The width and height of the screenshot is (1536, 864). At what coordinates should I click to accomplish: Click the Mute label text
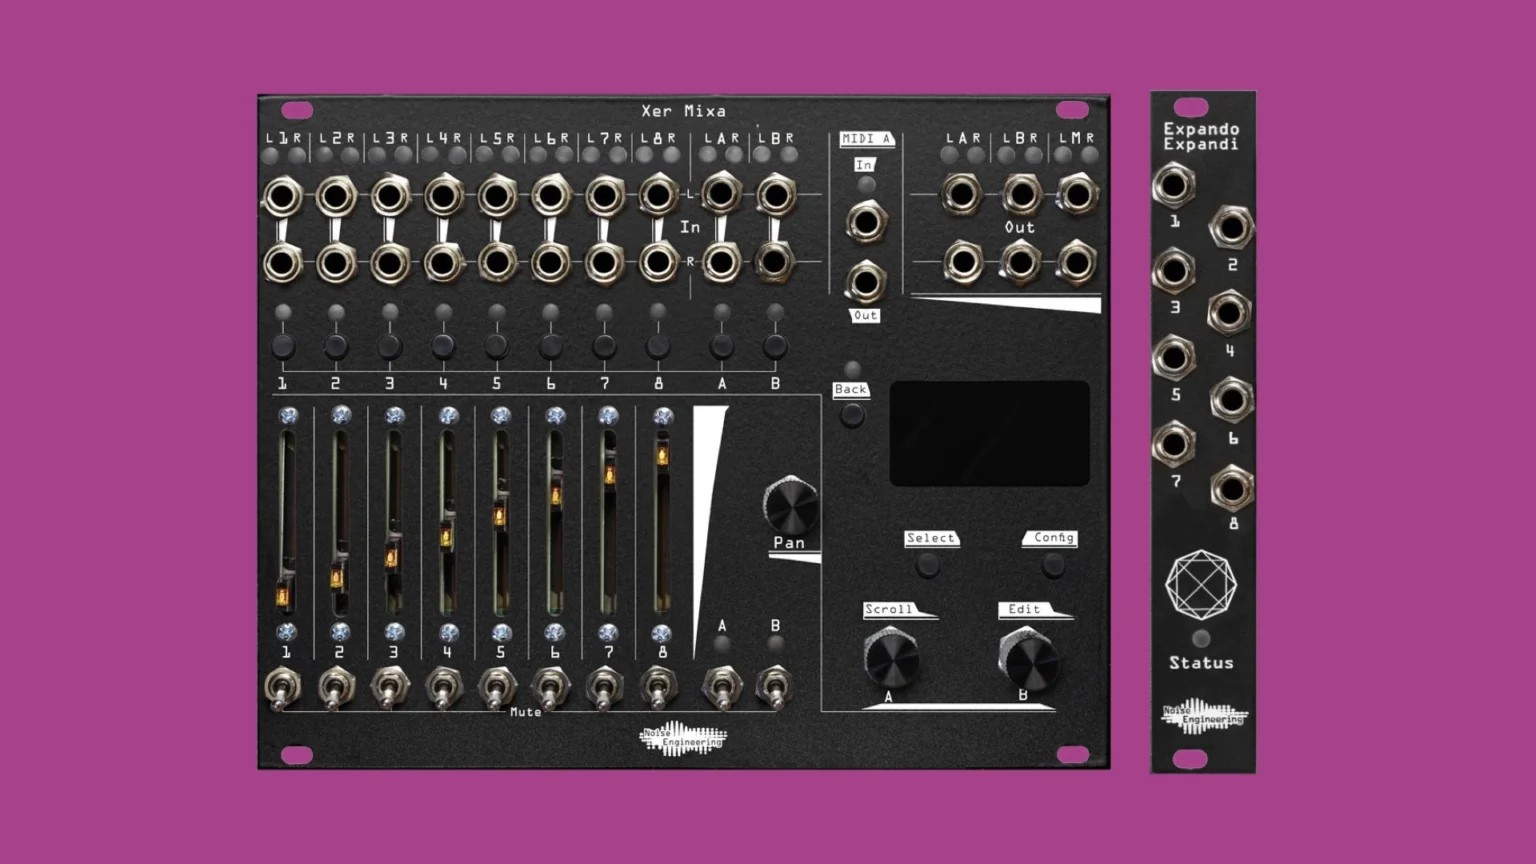[526, 712]
